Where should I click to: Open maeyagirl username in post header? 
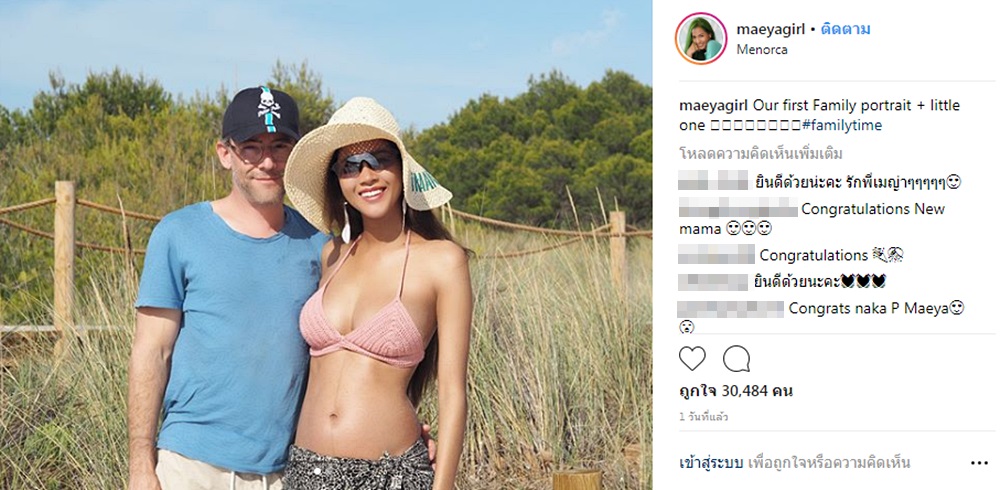[x=770, y=29]
